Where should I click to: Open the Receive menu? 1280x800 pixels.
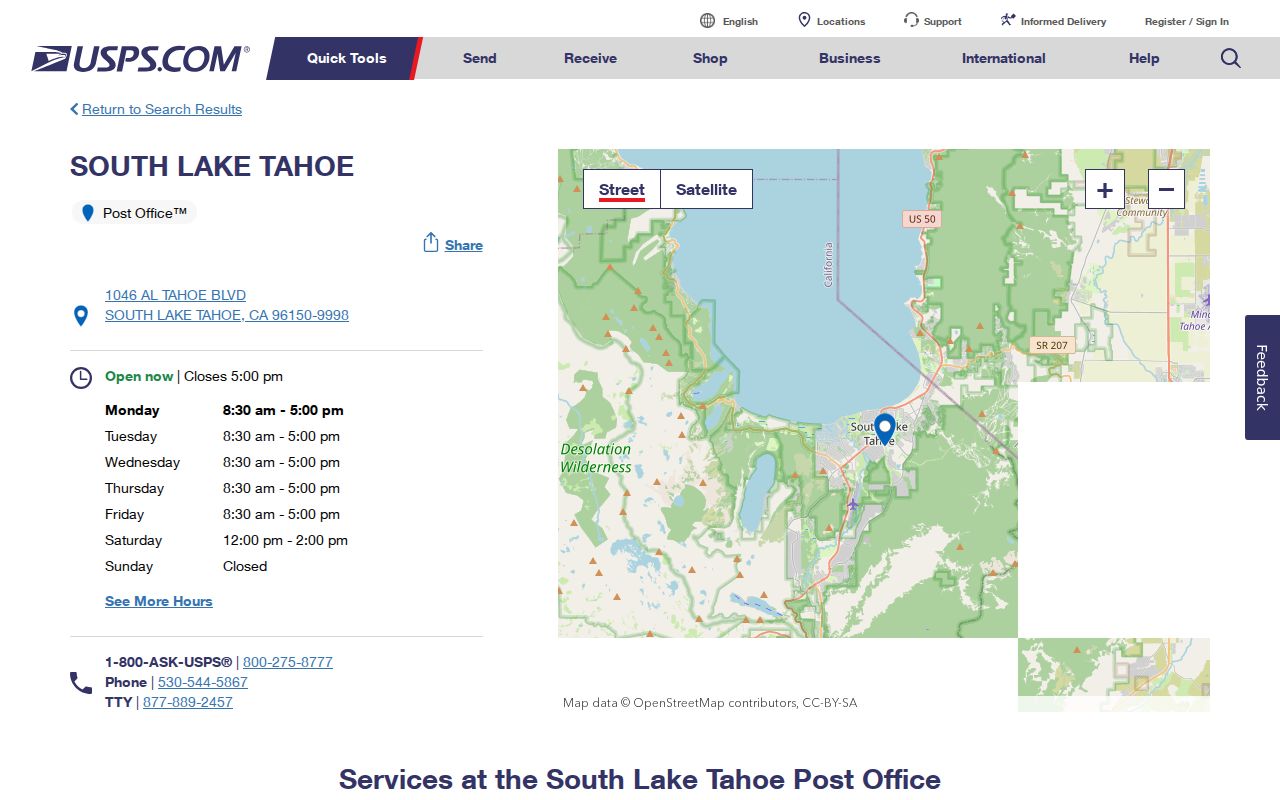(590, 58)
